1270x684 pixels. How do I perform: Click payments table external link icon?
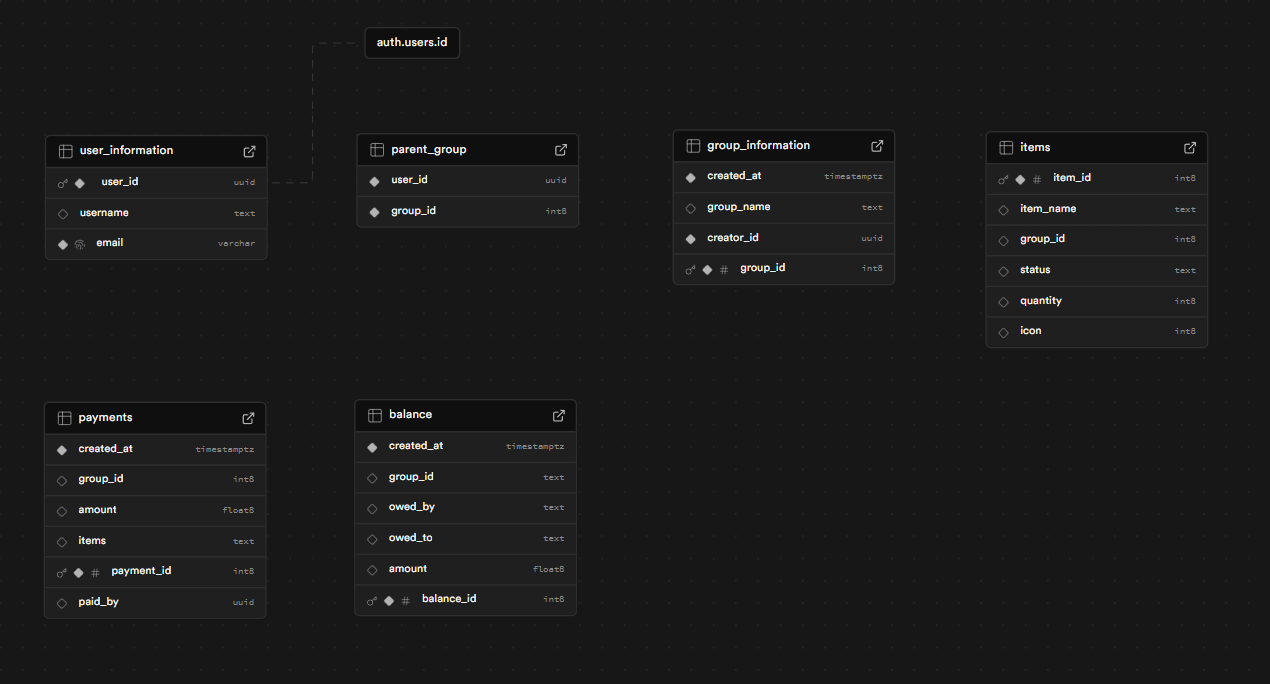pos(248,418)
